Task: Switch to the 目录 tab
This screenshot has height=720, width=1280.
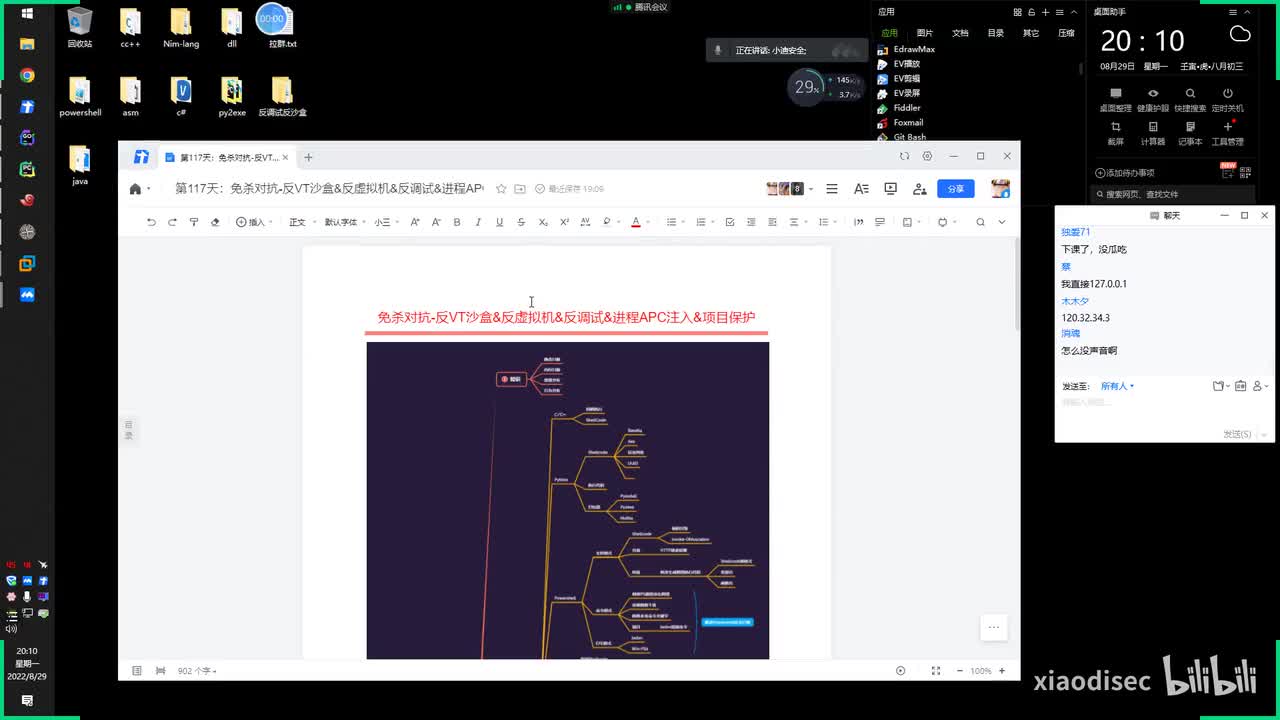Action: pos(996,33)
